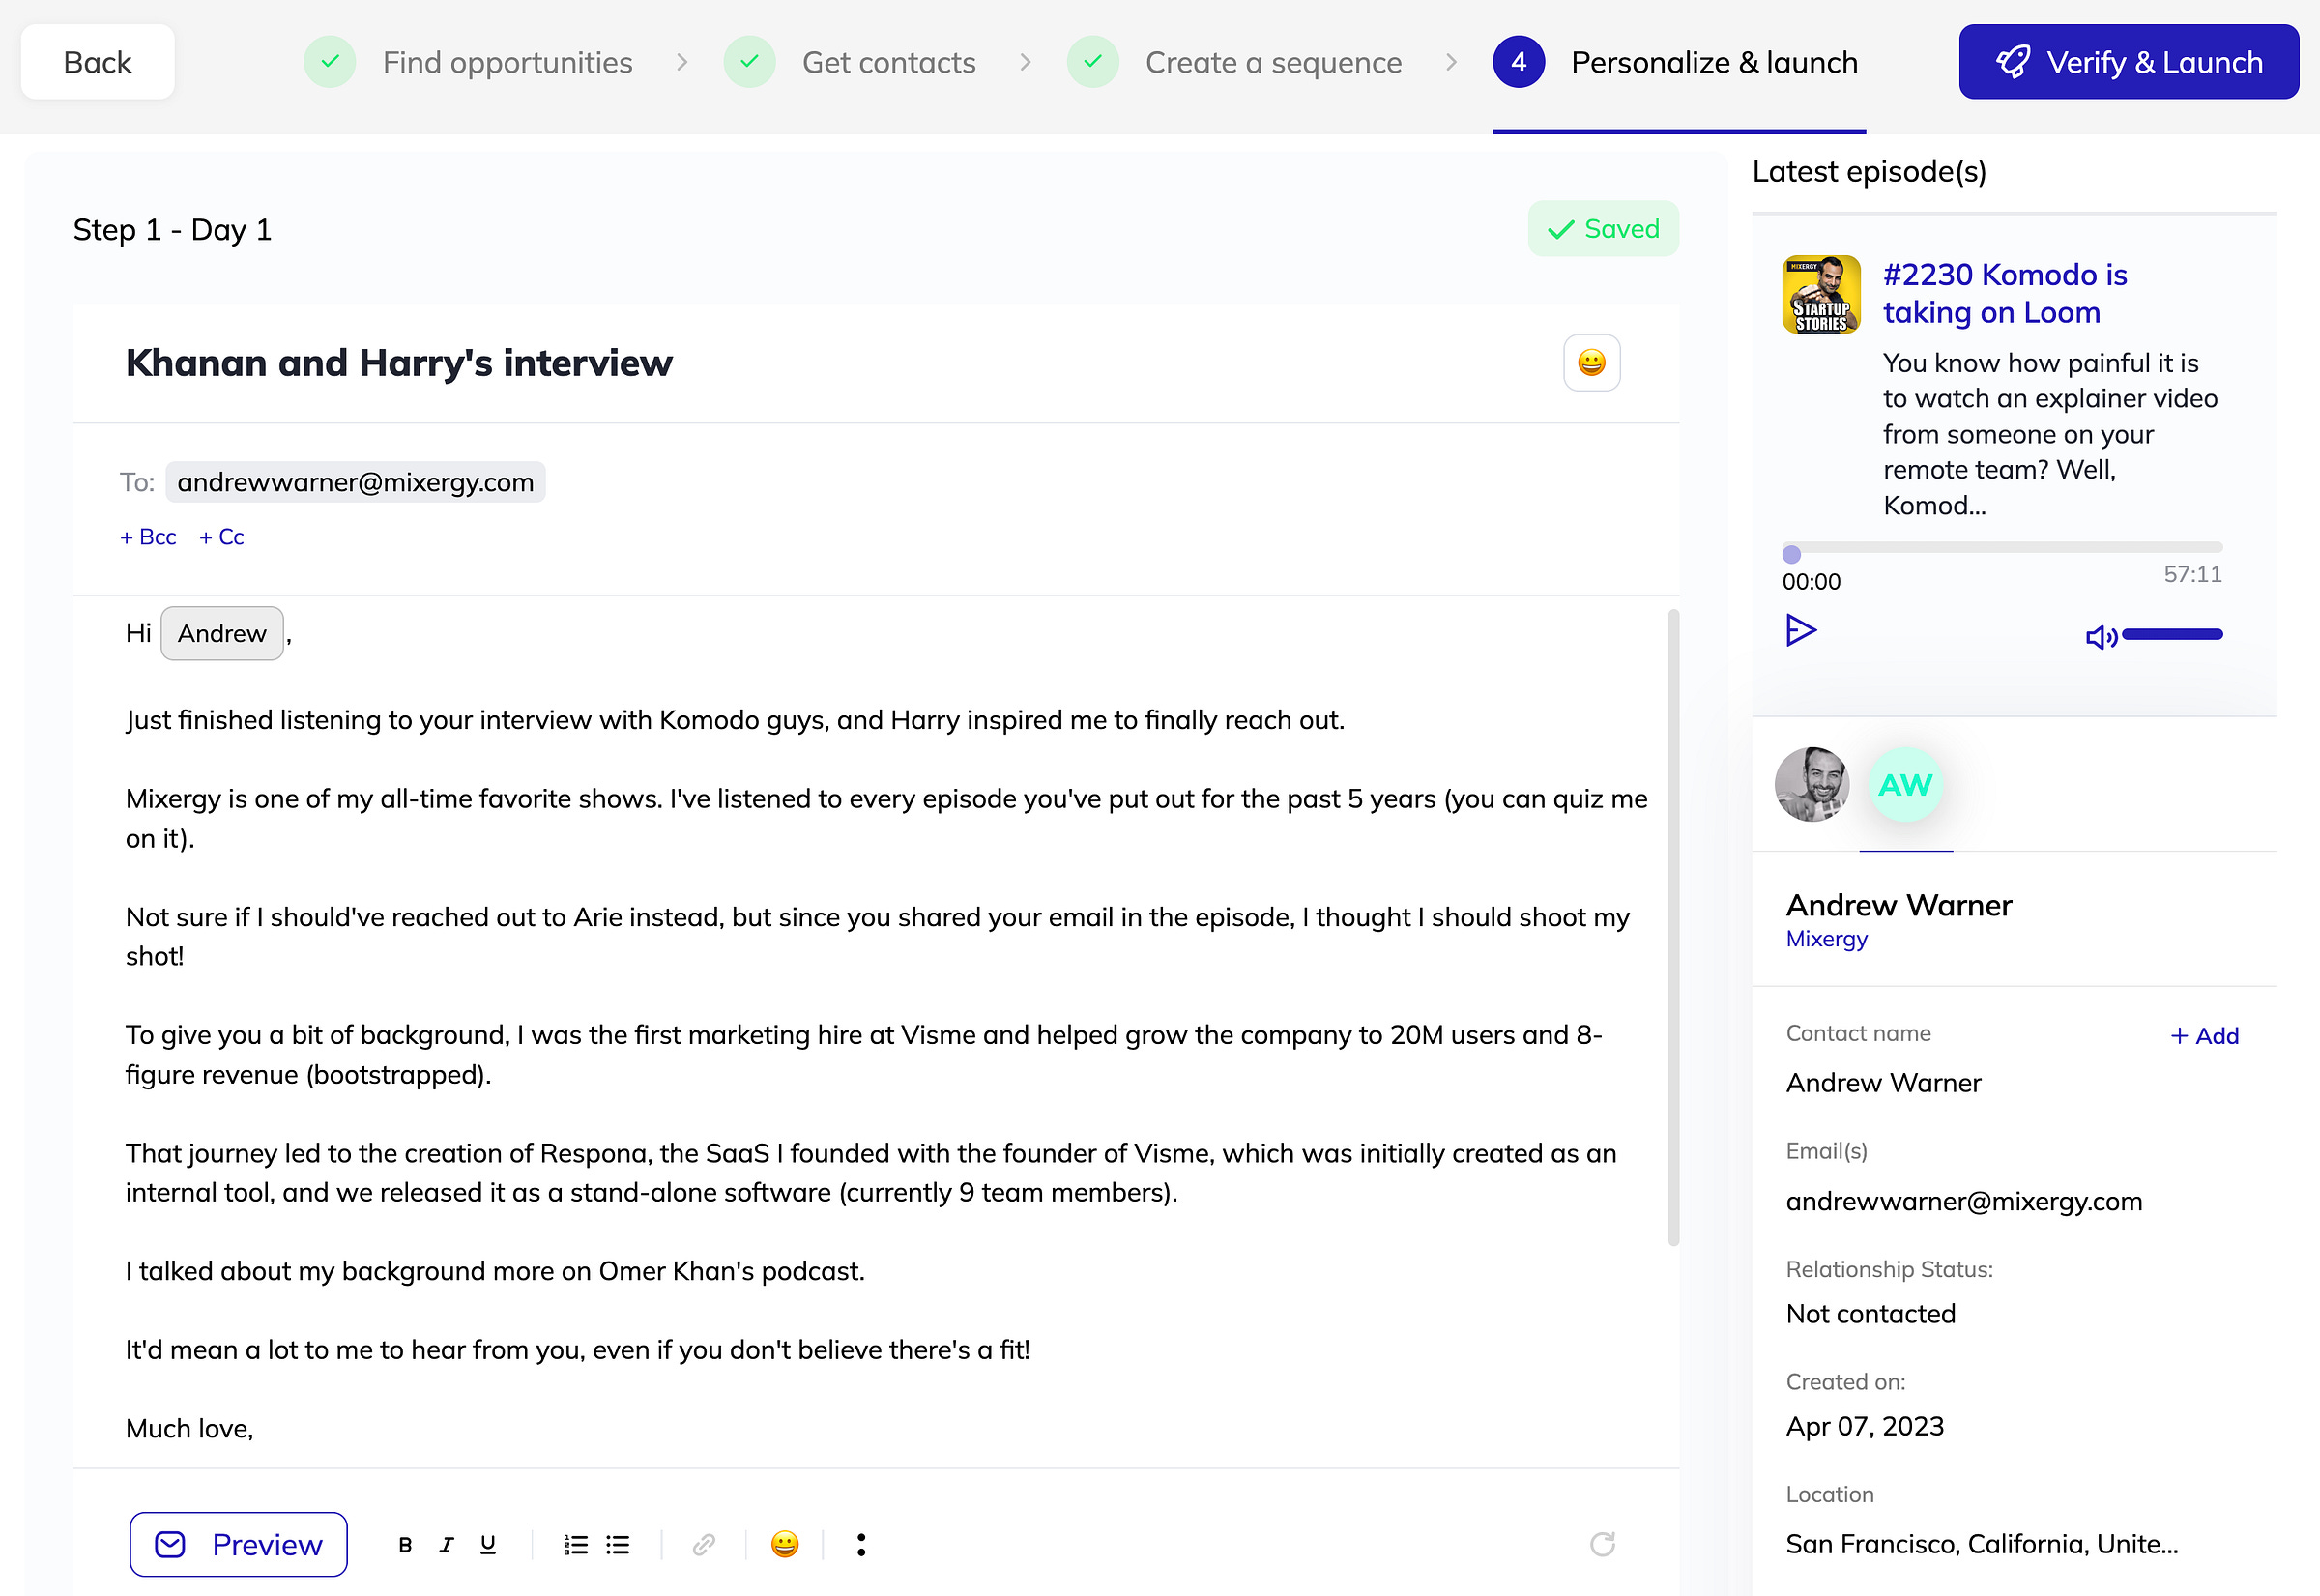2320x1596 pixels.
Task: Open the email Preview
Action: click(238, 1544)
